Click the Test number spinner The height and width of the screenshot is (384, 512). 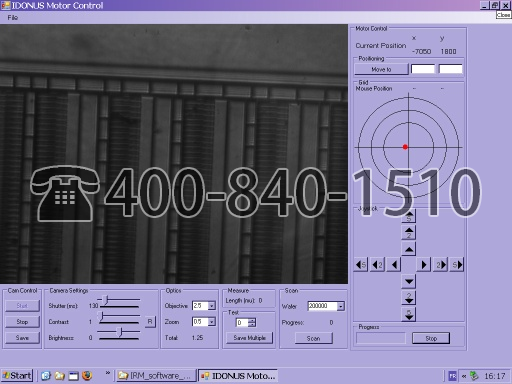coord(246,322)
